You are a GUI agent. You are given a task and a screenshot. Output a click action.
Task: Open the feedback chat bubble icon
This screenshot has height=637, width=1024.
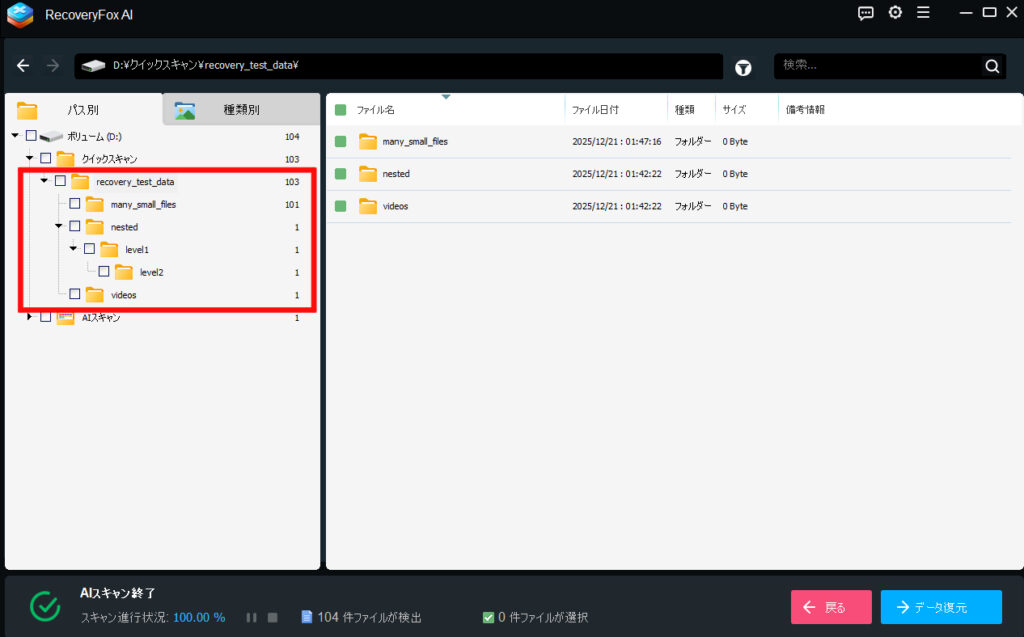pyautogui.click(x=866, y=13)
